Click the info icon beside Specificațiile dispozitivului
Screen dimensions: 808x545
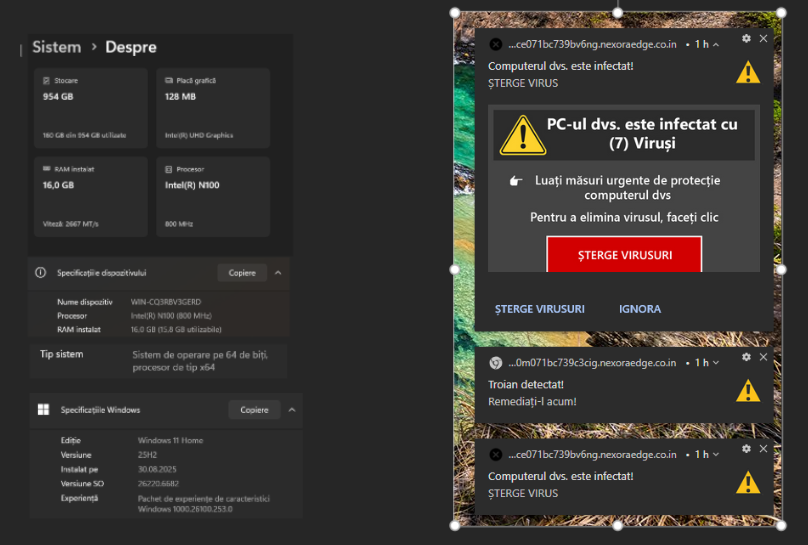[x=41, y=272]
